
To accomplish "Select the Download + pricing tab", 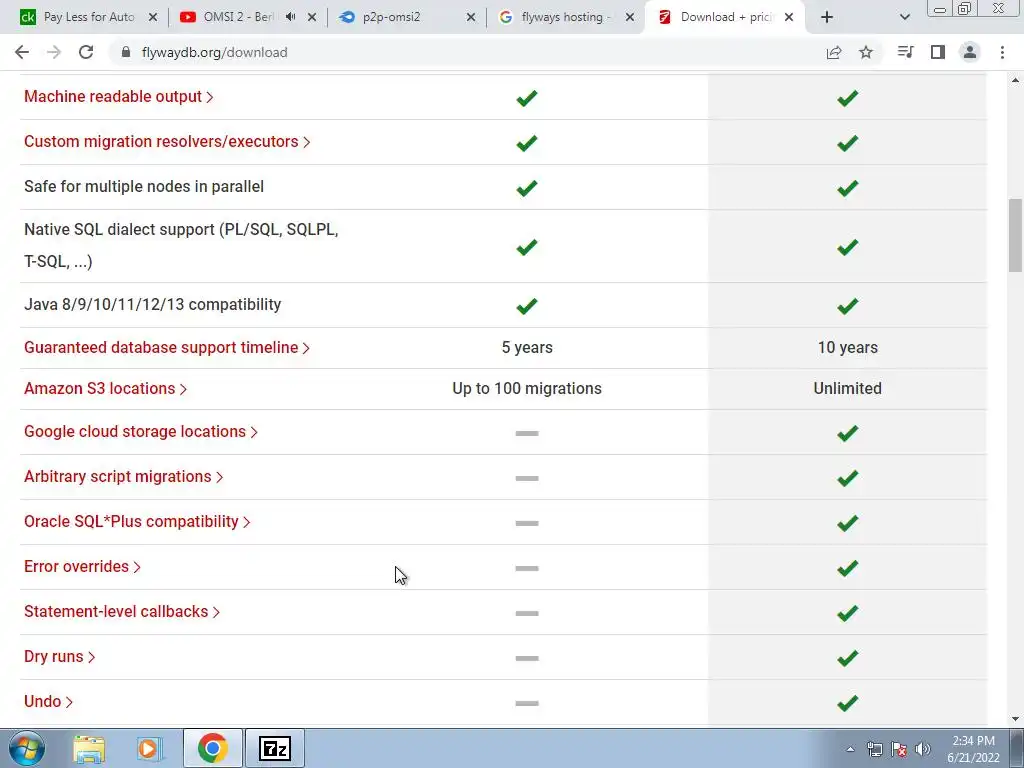I will click(725, 17).
